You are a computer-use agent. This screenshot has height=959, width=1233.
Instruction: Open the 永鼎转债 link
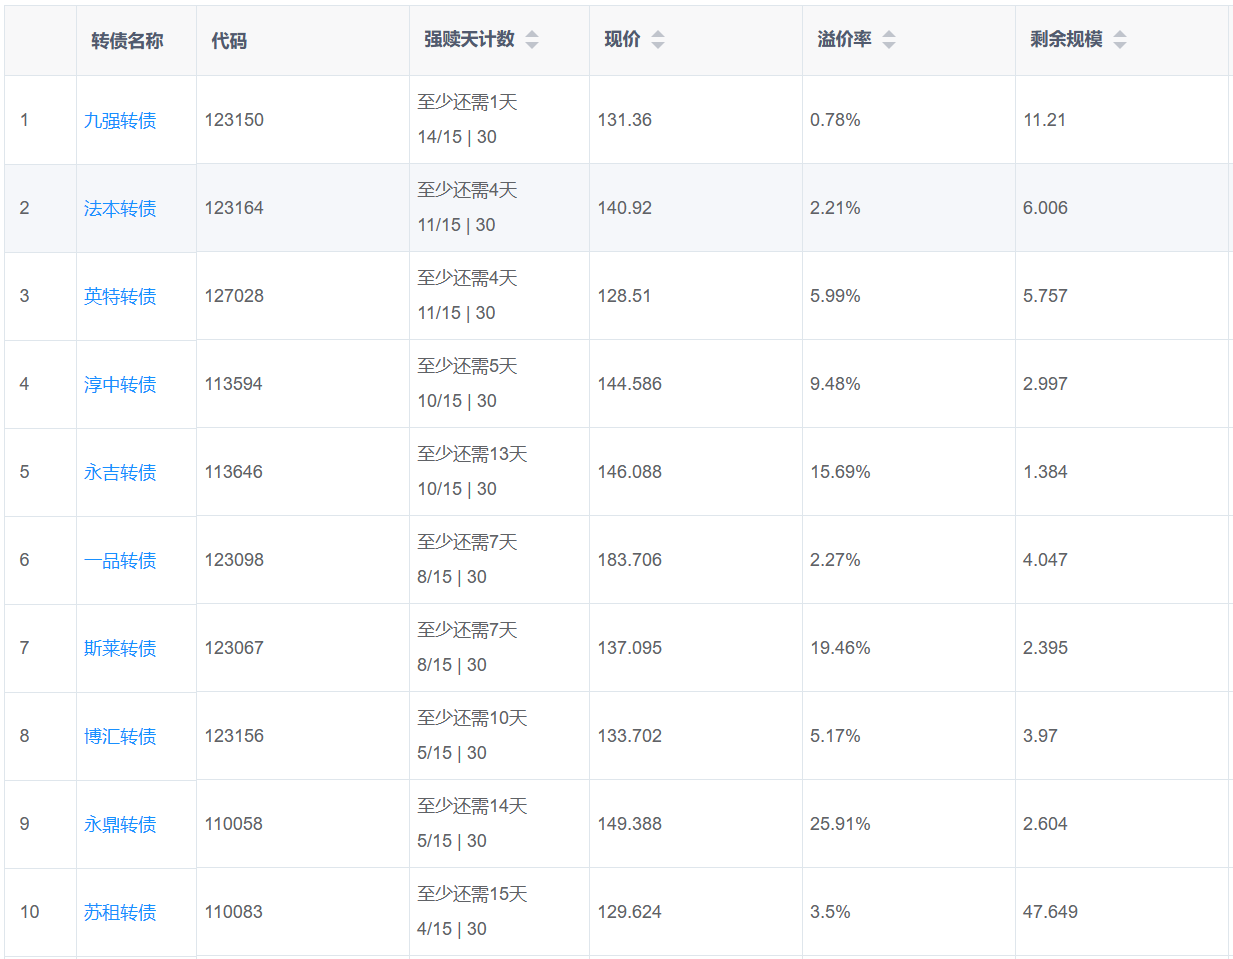coord(120,825)
